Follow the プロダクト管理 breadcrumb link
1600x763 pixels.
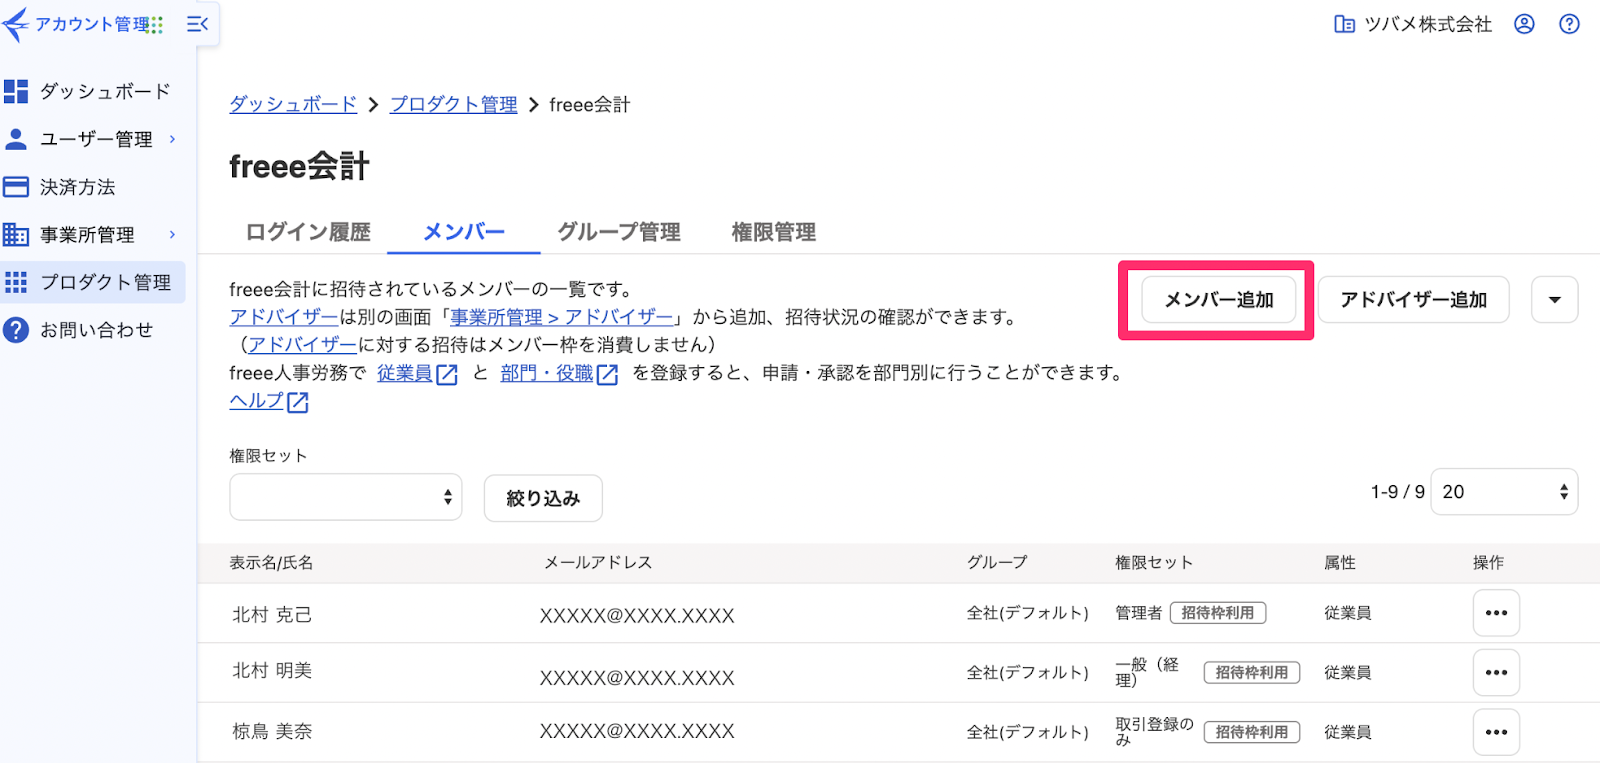pyautogui.click(x=454, y=104)
